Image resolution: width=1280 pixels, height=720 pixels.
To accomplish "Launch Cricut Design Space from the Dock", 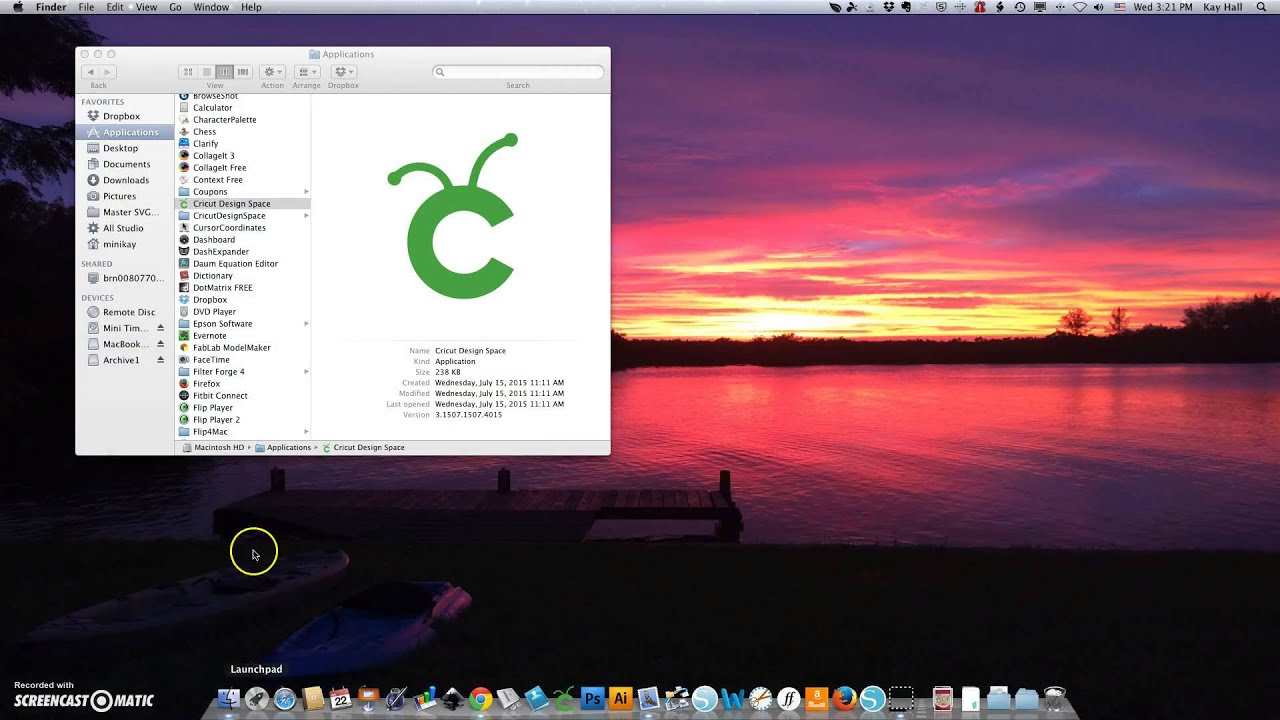I will pyautogui.click(x=564, y=698).
